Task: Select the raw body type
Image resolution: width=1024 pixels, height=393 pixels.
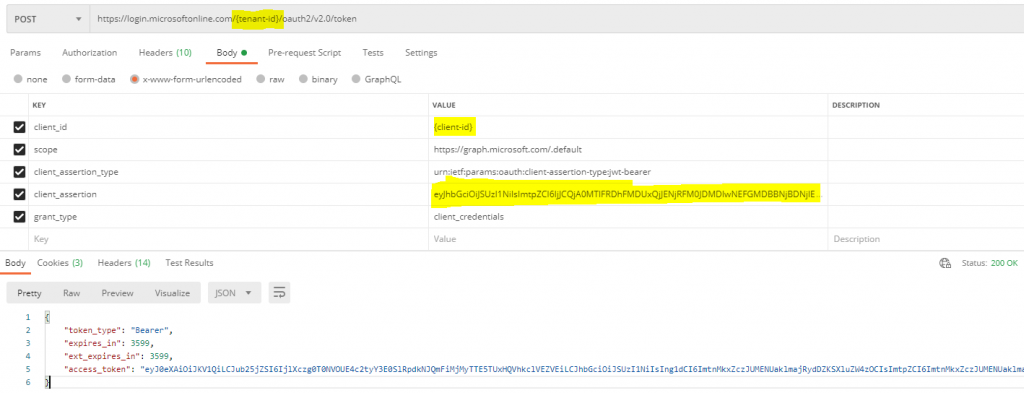Action: pos(270,80)
